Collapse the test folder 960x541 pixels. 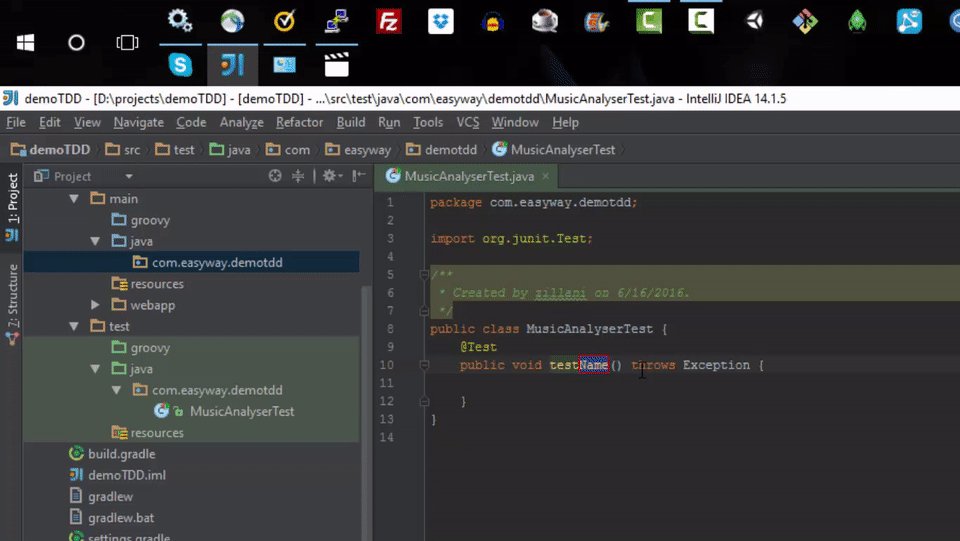(74, 326)
